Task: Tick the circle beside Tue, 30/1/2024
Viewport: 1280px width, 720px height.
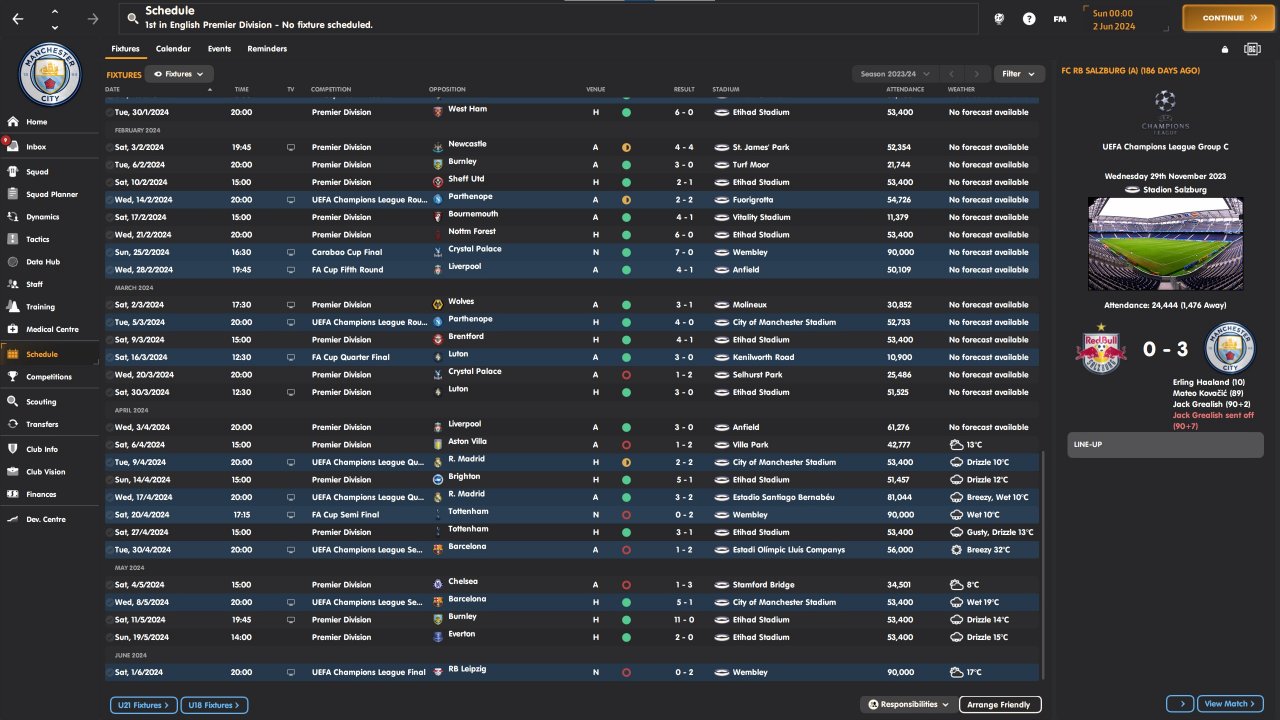Action: pos(110,112)
